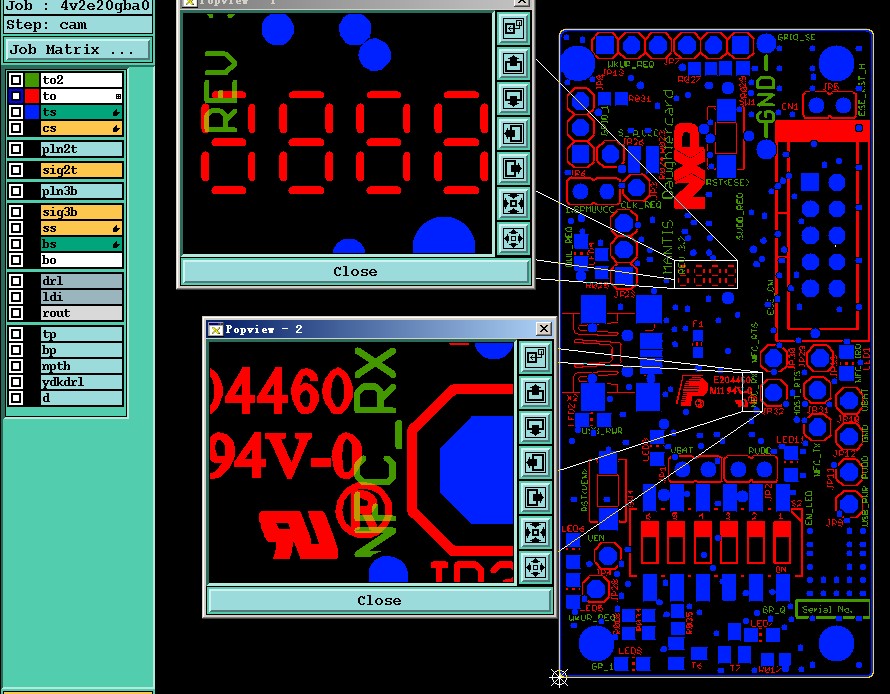Click the relocate view icon in Popview - 2
Screen dimensions: 890x694
point(535,357)
